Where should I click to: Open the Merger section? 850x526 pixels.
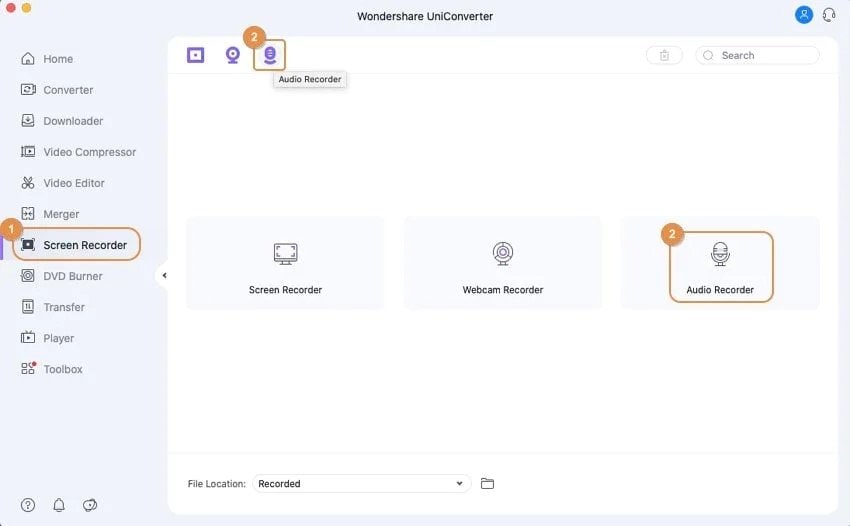tap(50, 214)
